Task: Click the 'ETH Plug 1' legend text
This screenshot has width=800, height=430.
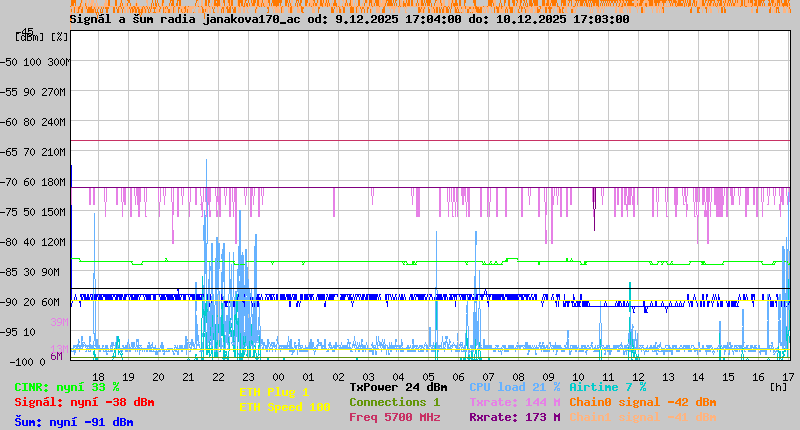Action: coord(274,392)
